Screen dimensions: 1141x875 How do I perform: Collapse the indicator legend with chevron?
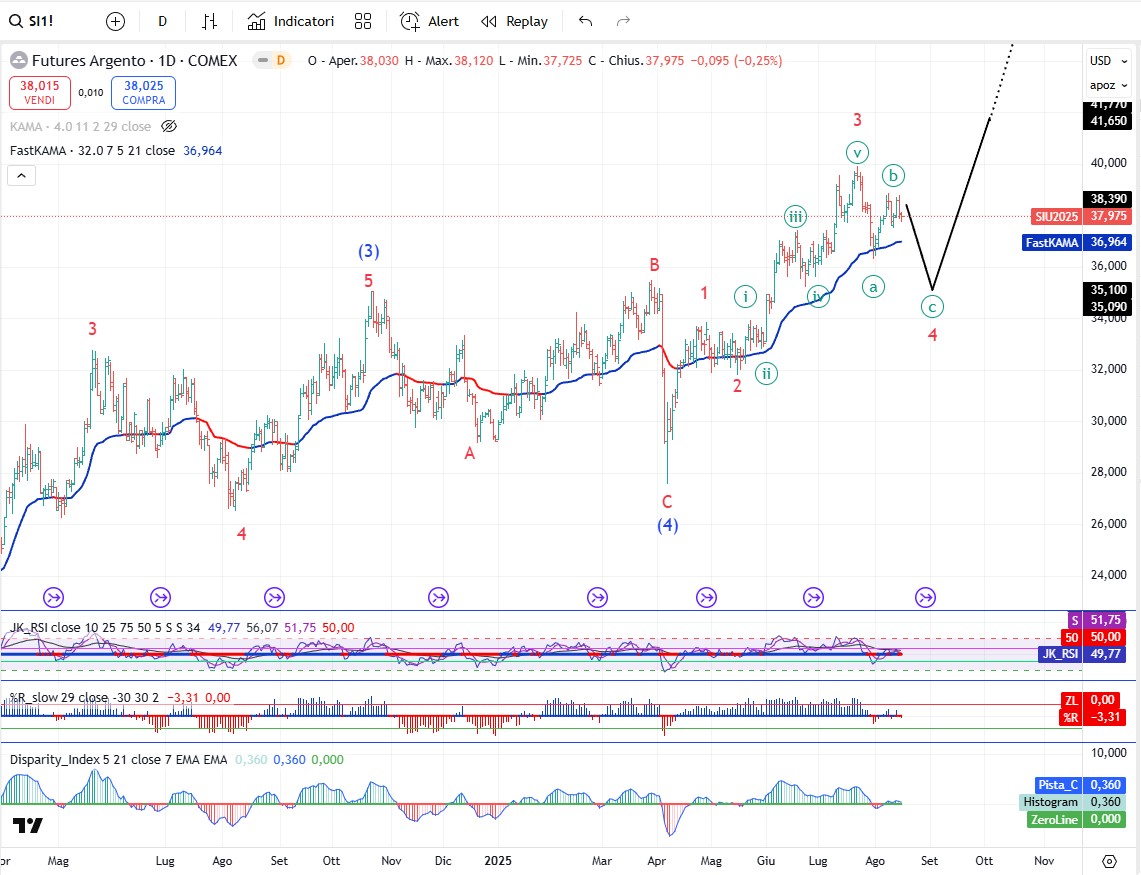21,175
